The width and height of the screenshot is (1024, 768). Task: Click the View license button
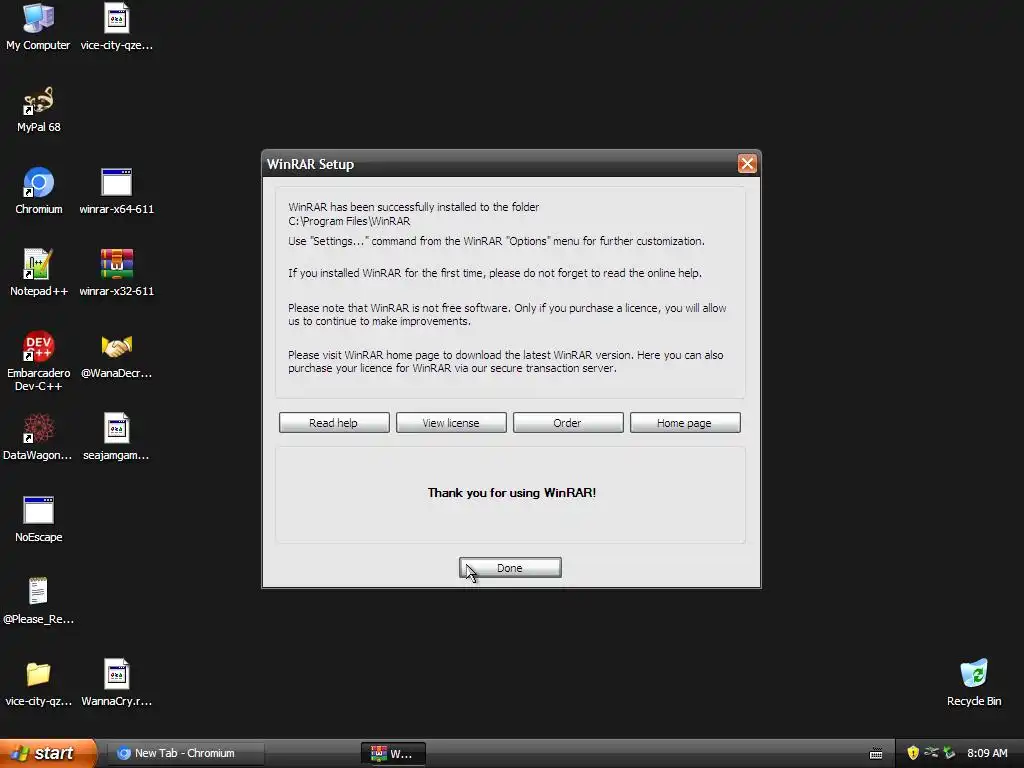point(451,423)
